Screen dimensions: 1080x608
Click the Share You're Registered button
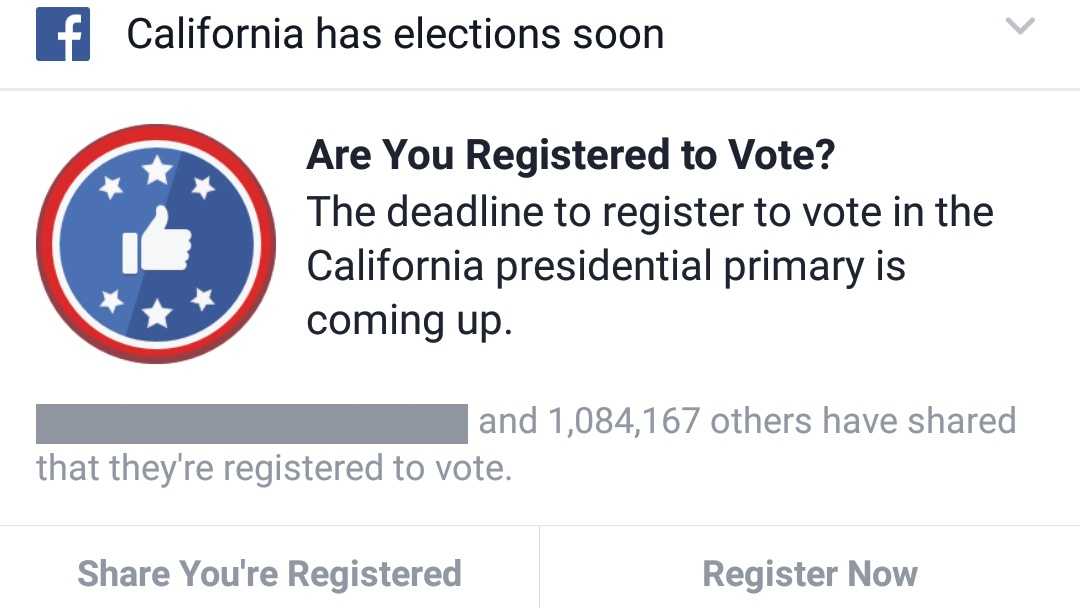(x=269, y=573)
